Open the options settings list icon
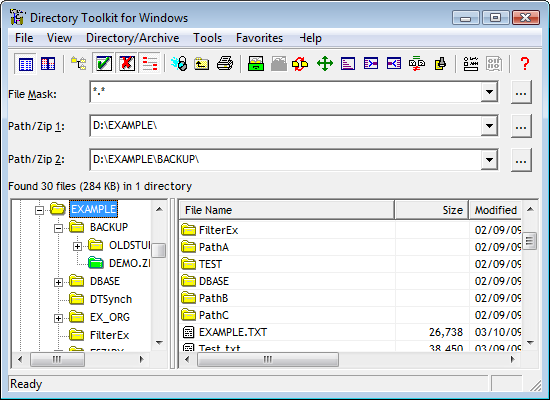550x400 pixels. pyautogui.click(x=471, y=64)
